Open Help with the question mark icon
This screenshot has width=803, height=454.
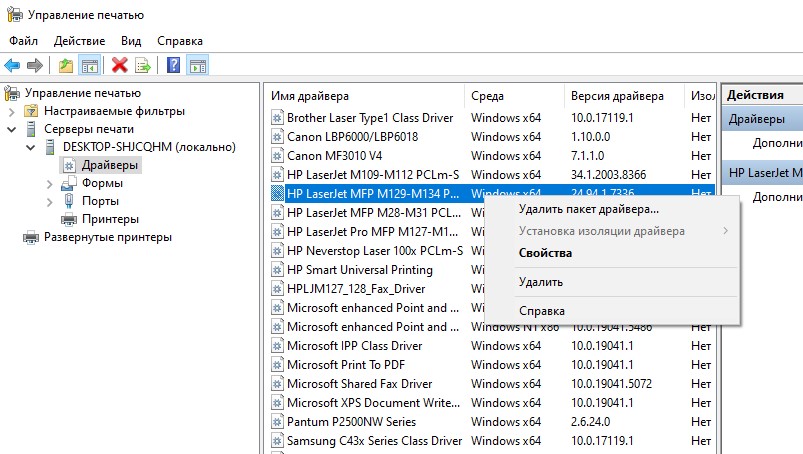(174, 65)
